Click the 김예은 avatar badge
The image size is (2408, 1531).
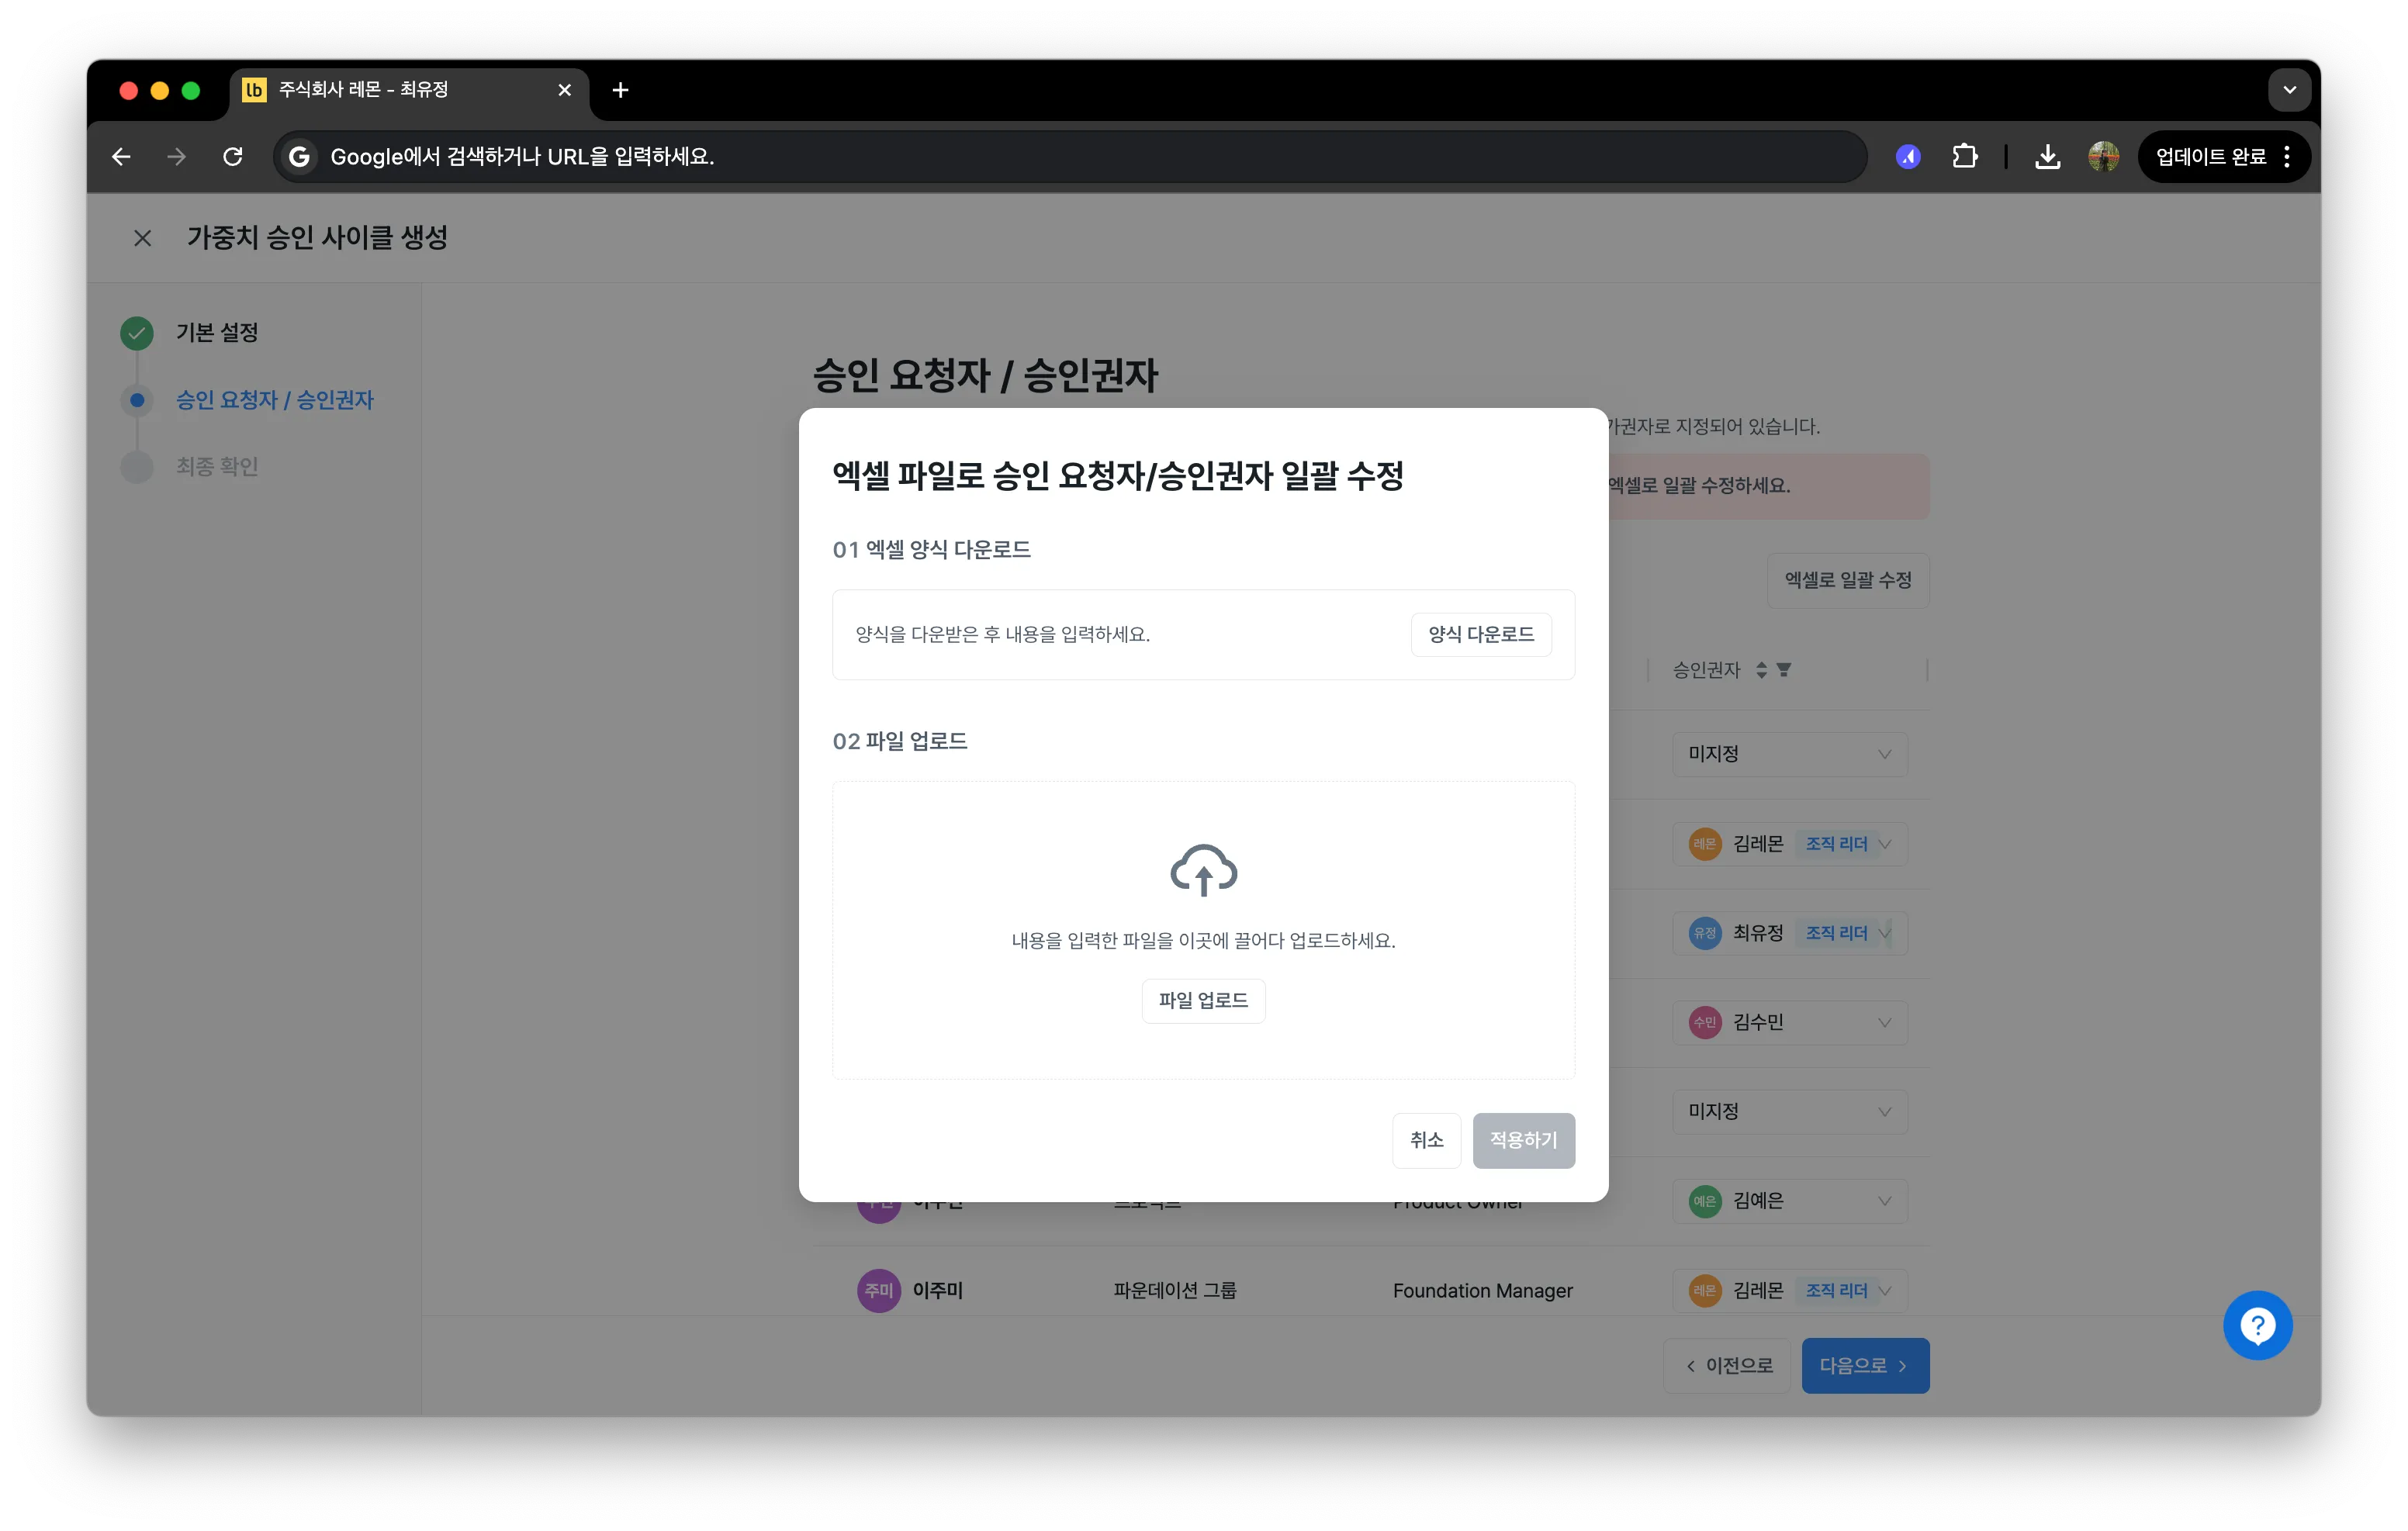point(1705,1201)
